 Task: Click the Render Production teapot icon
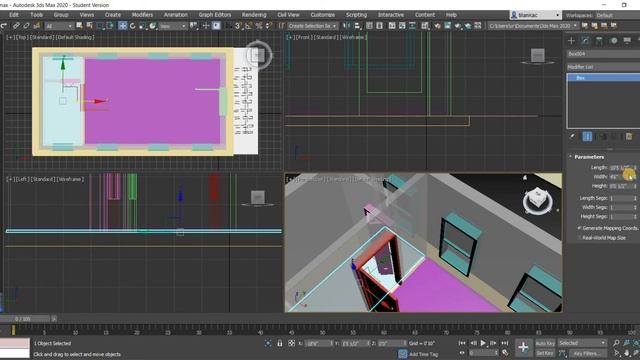point(467,26)
